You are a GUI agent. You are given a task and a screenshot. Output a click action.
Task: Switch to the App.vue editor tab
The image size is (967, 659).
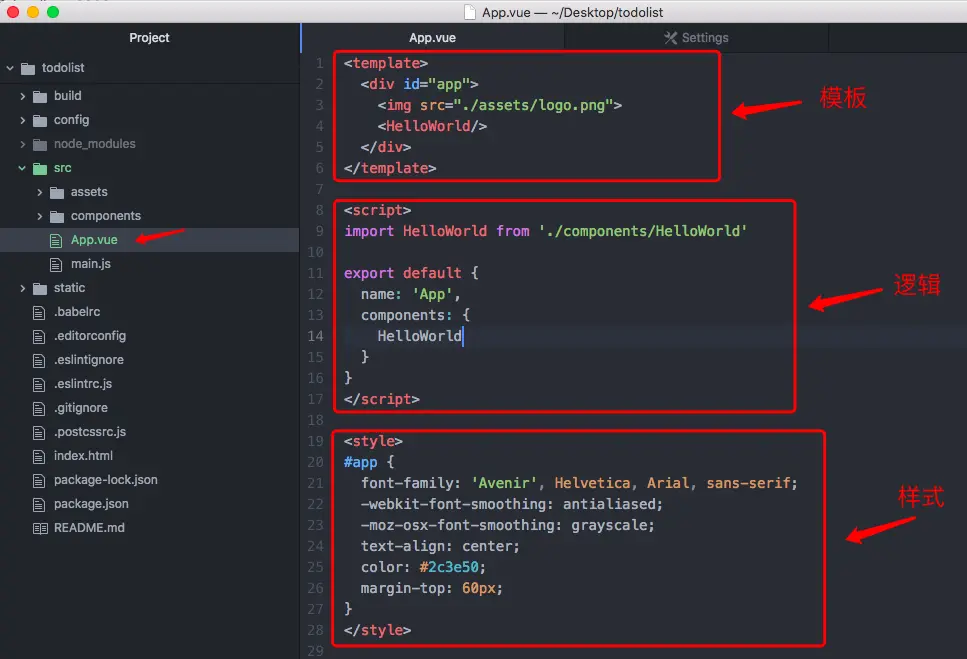pos(432,38)
